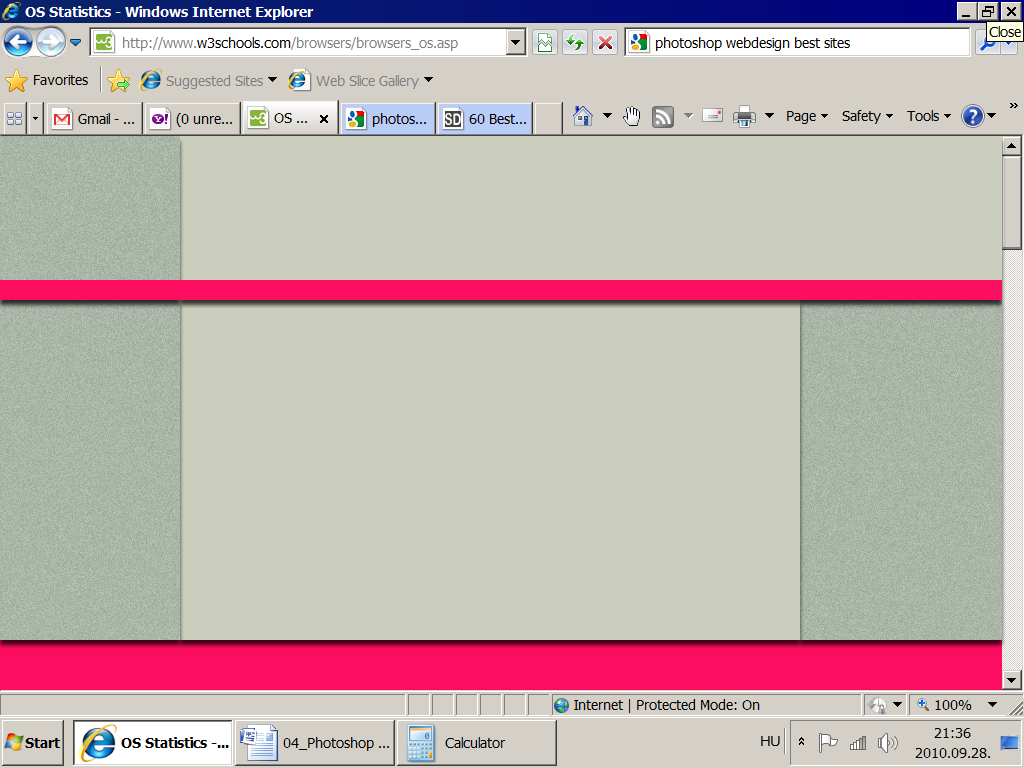Select OS Statistics taskbar button
Viewport: 1024px width, 768px height.
[152, 743]
